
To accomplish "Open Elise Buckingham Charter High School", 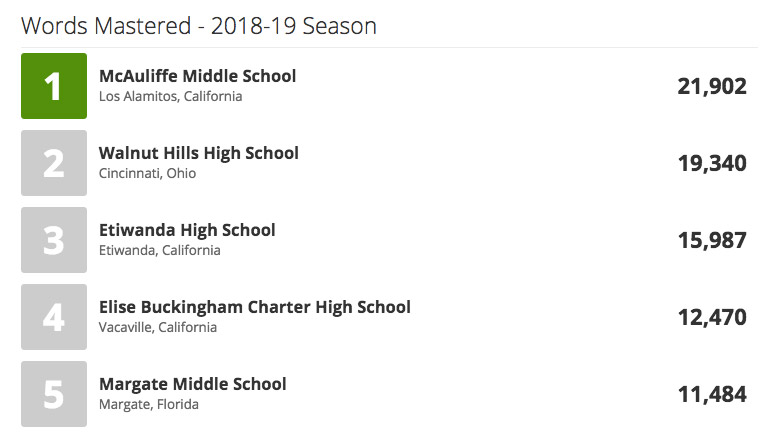I will click(x=254, y=307).
